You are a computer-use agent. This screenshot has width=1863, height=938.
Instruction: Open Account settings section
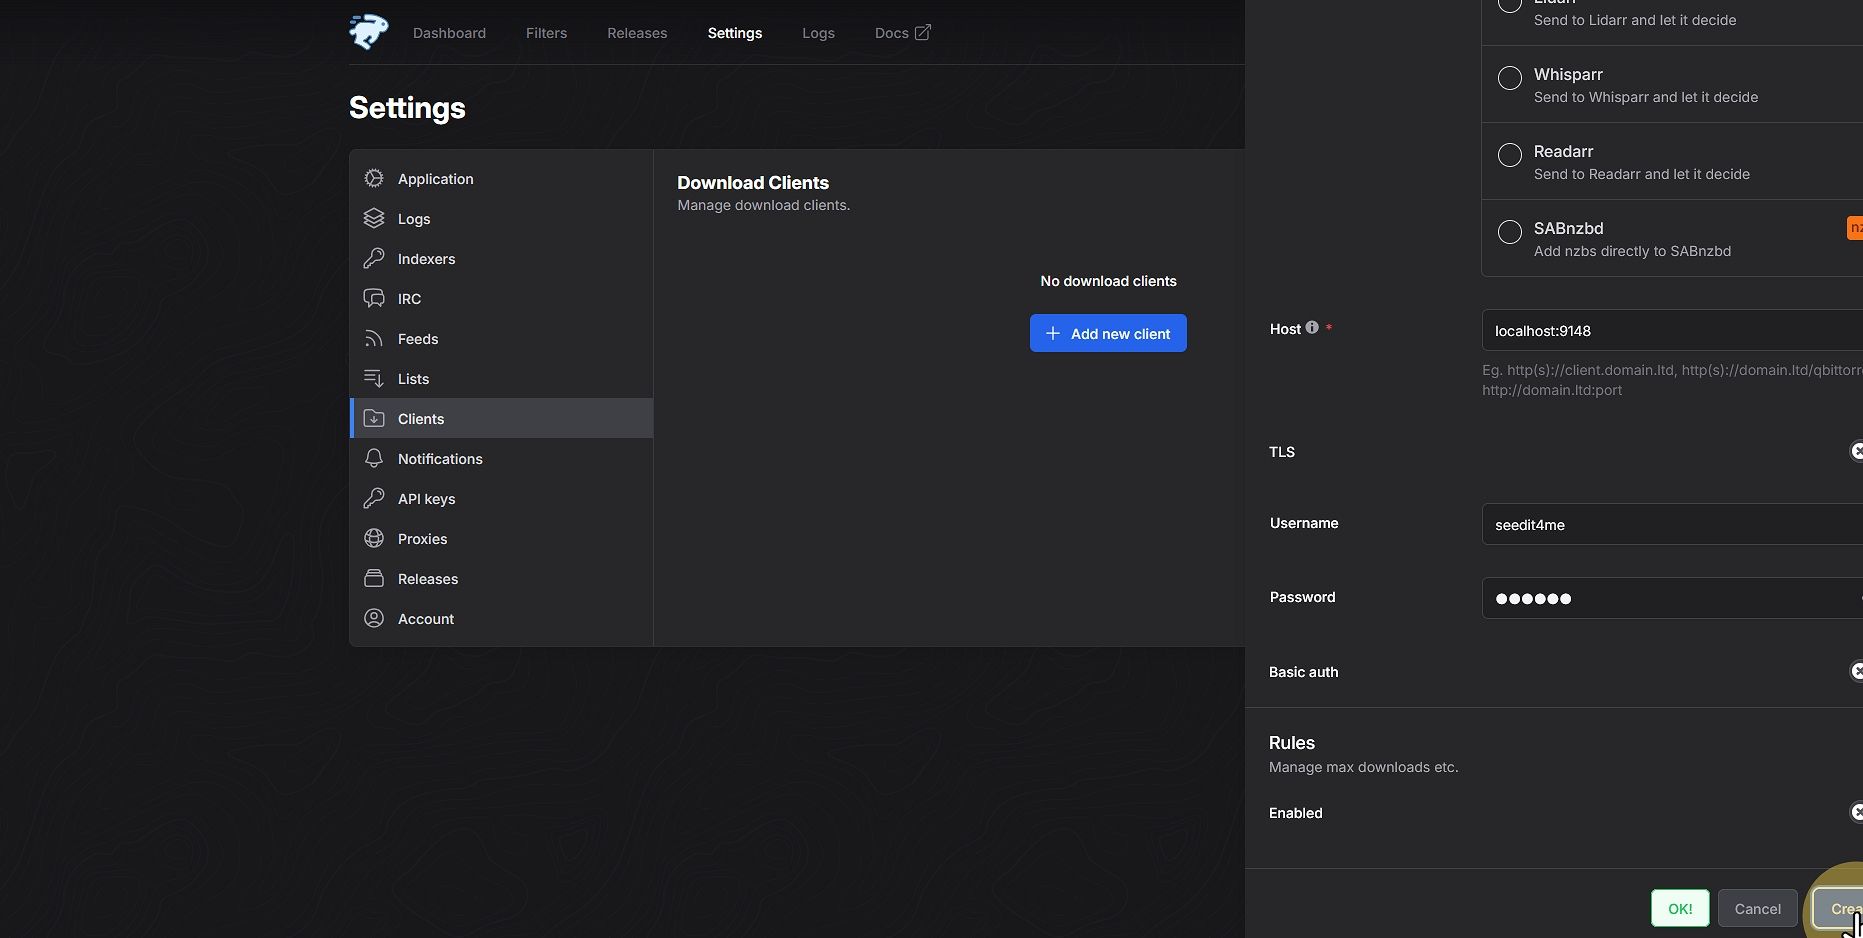pyautogui.click(x=501, y=619)
